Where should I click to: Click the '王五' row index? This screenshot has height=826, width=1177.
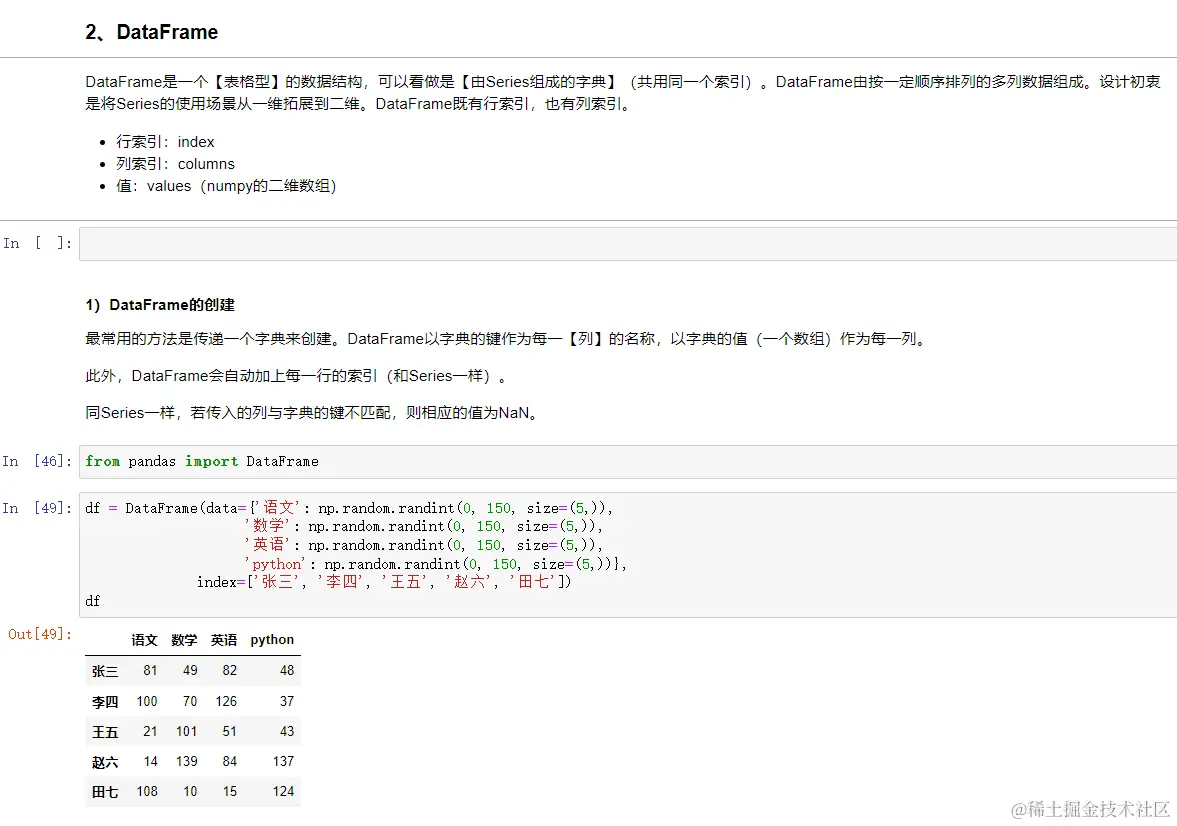[x=105, y=731]
